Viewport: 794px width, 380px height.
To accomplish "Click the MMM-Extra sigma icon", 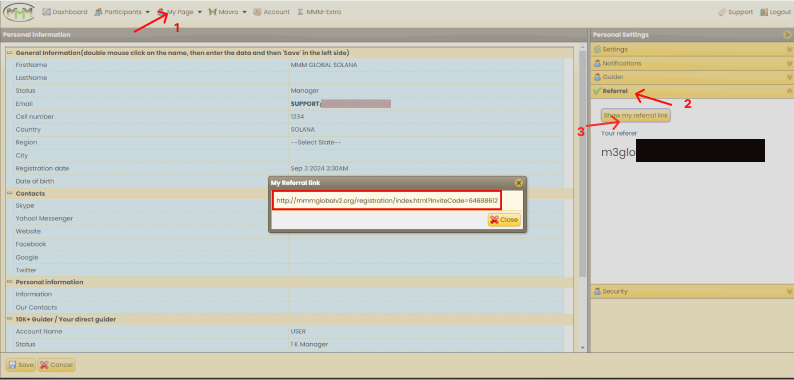I will pyautogui.click(x=301, y=12).
